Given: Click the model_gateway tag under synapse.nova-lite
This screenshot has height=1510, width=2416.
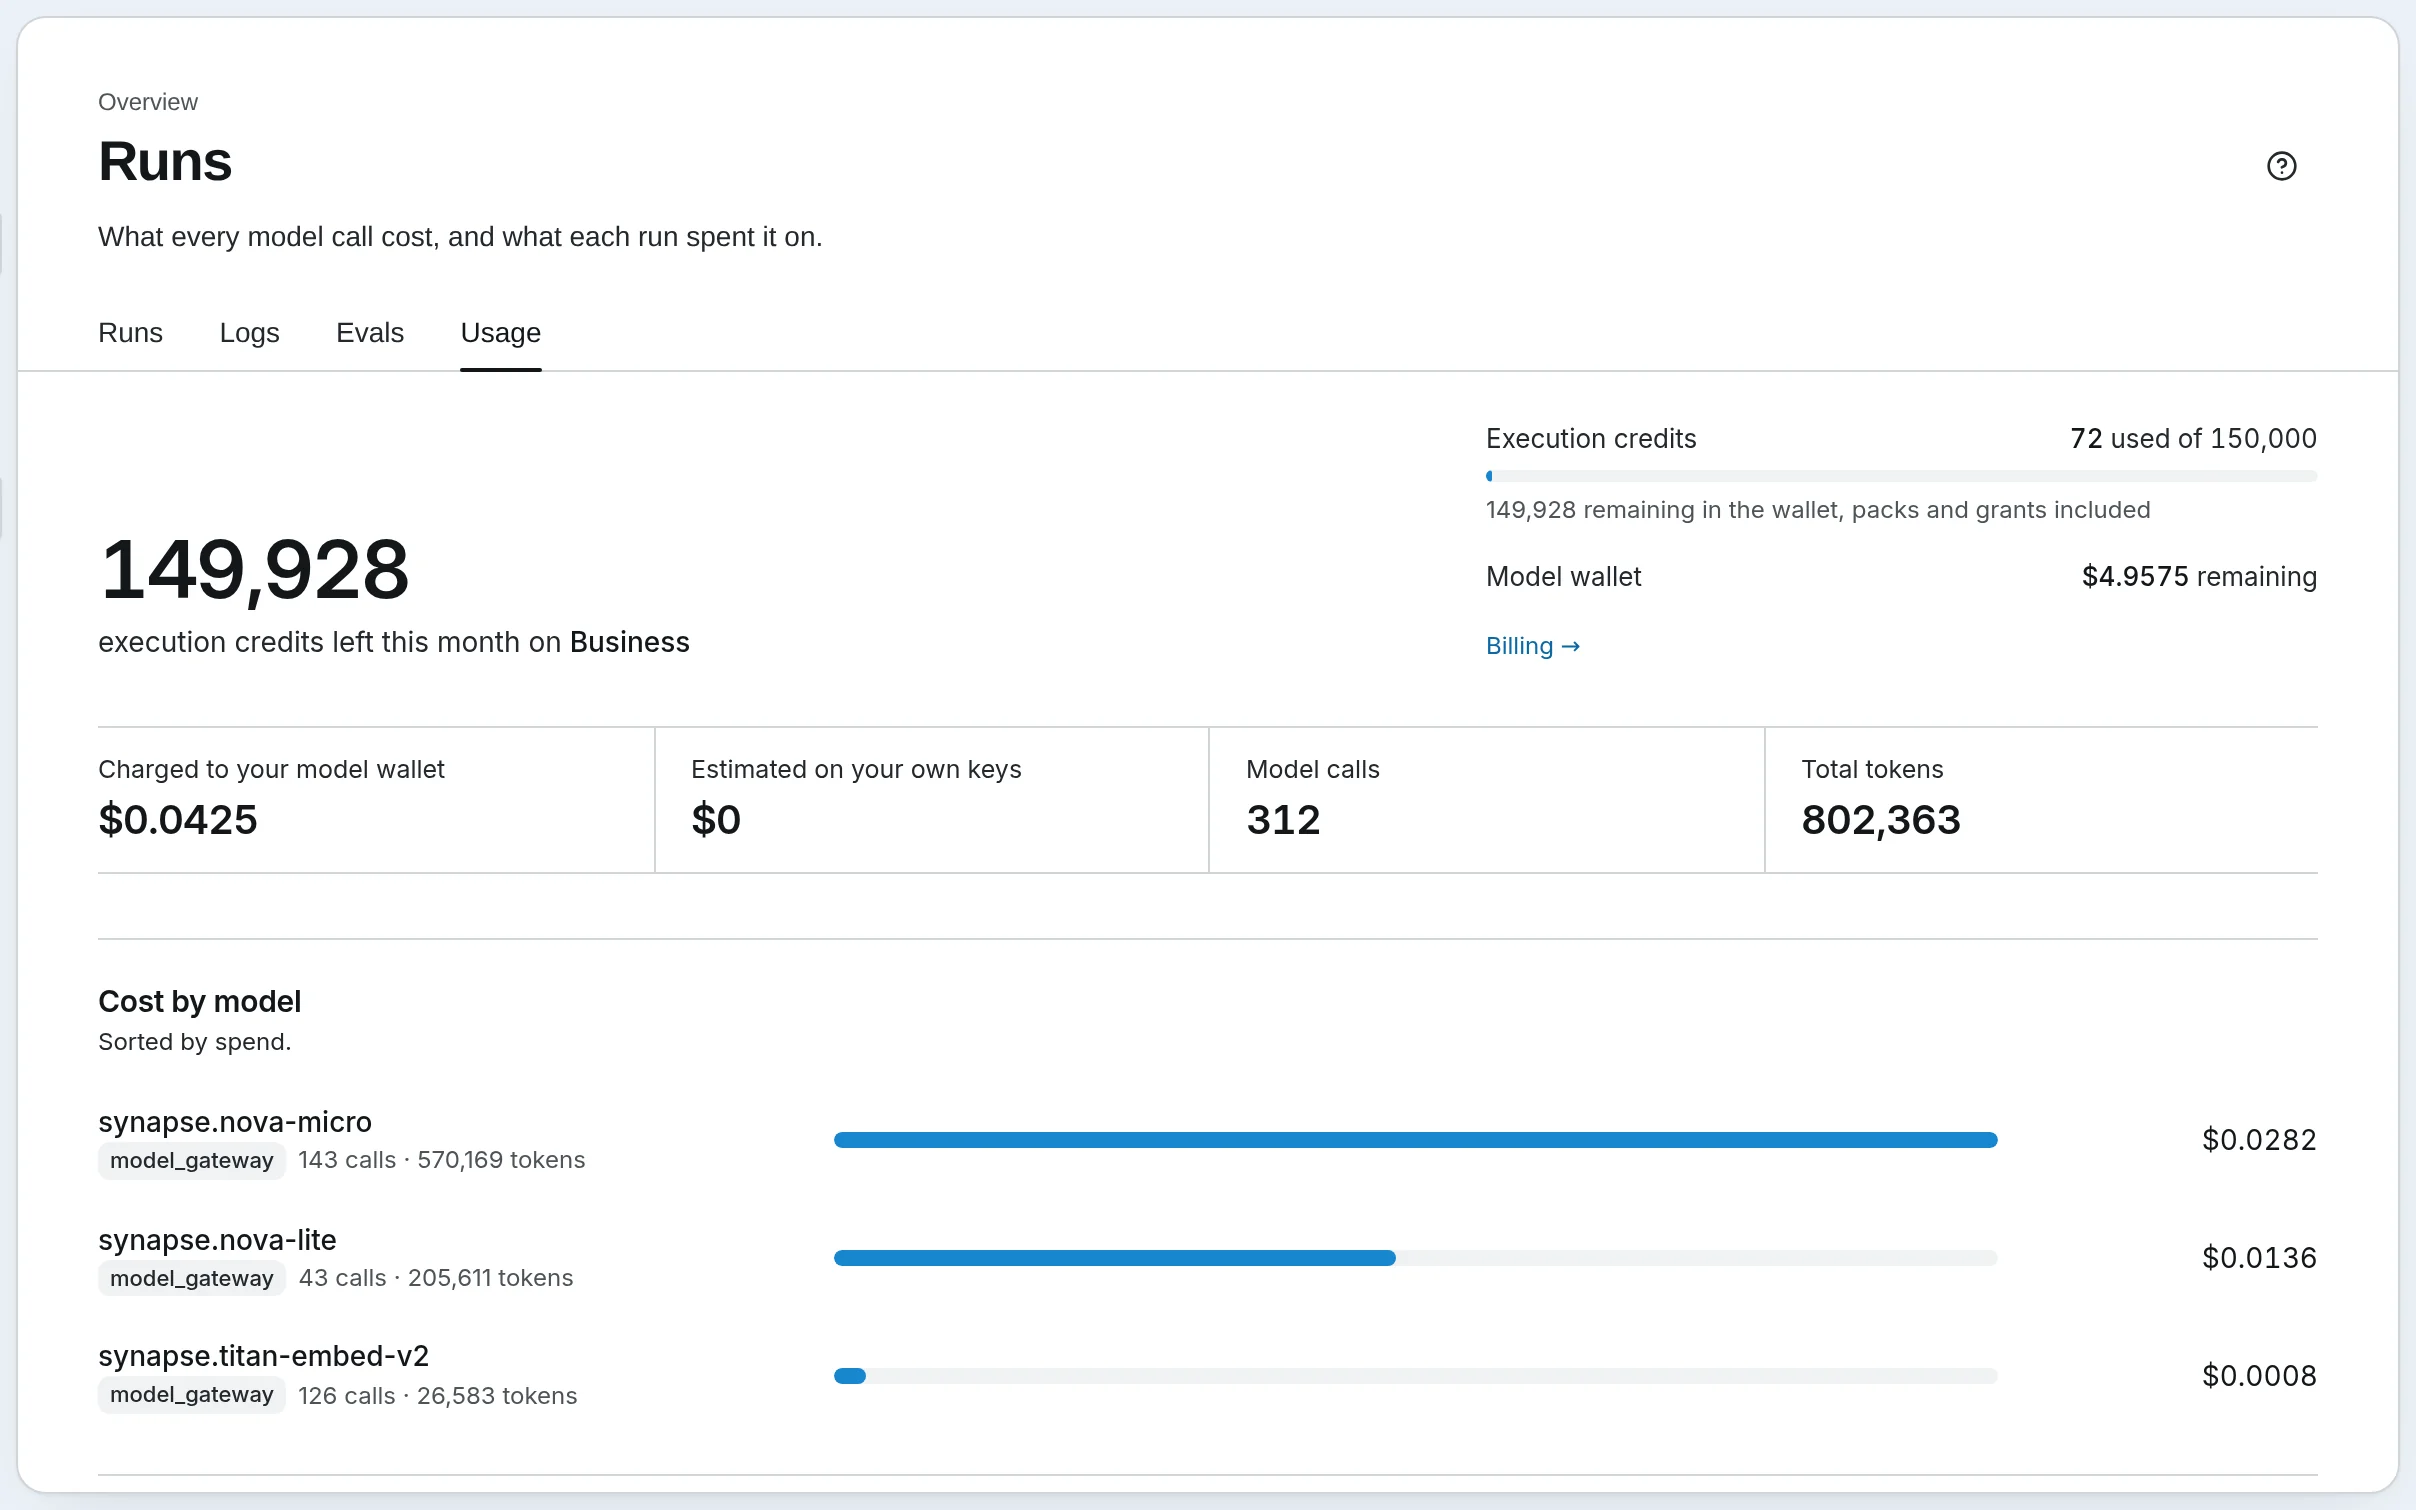Looking at the screenshot, I should pos(192,1278).
